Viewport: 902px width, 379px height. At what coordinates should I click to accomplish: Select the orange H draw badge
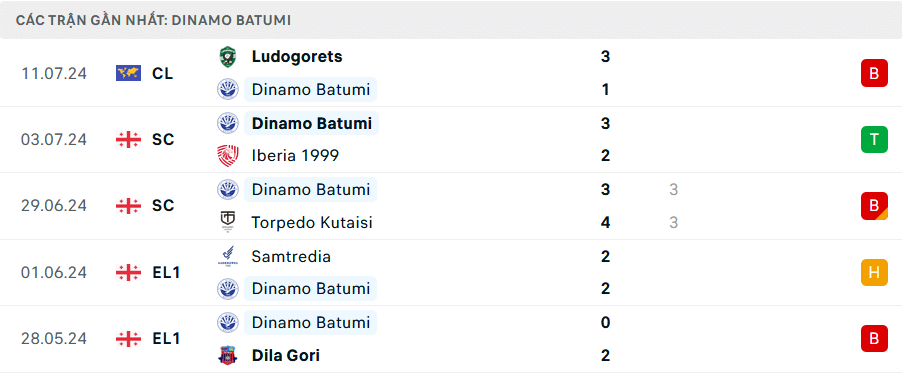pyautogui.click(x=874, y=273)
